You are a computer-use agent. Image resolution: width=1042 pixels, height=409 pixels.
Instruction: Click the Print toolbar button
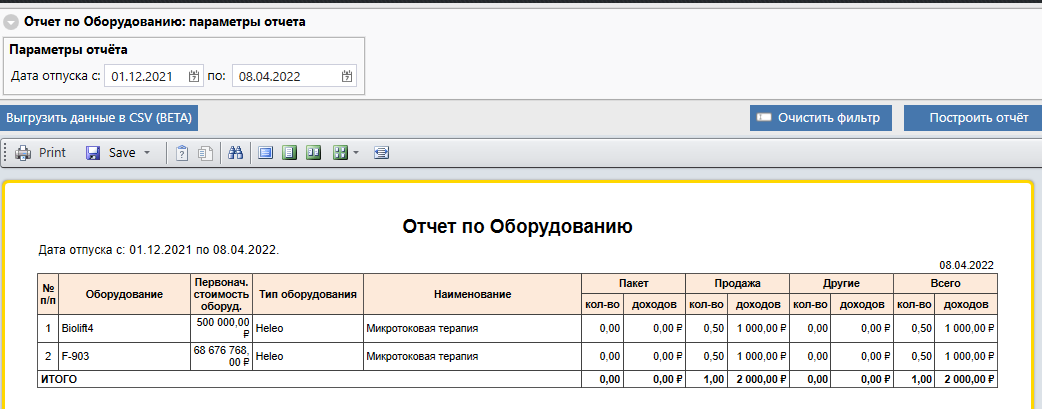41,153
